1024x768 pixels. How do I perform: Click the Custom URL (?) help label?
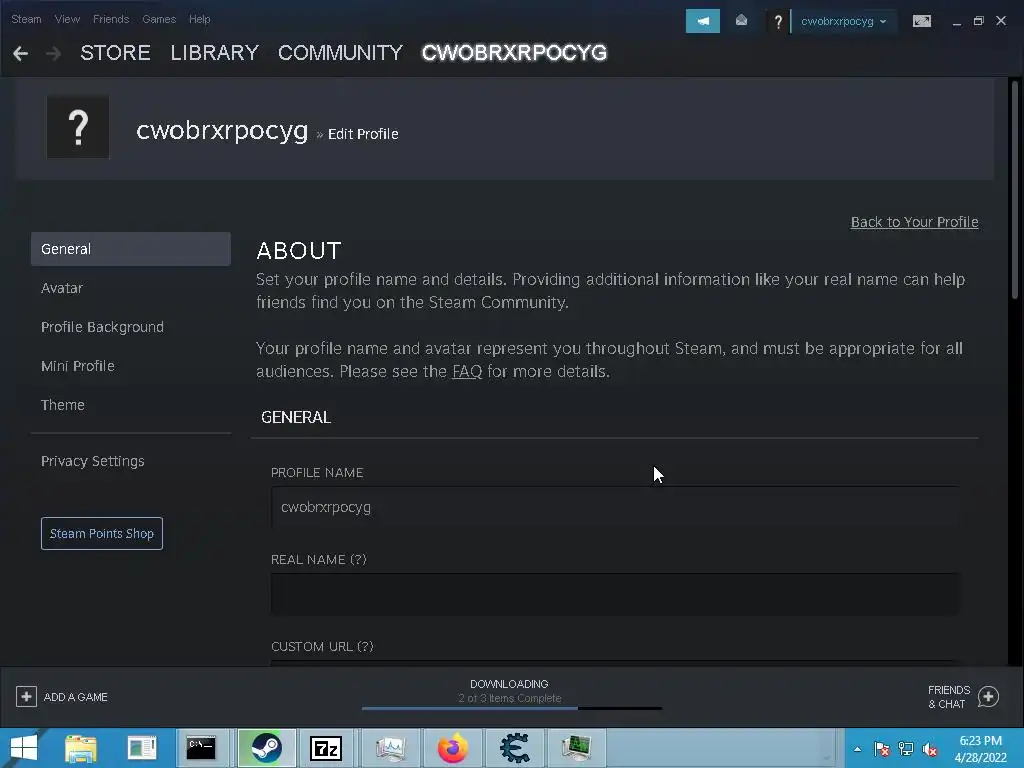pyautogui.click(x=322, y=647)
